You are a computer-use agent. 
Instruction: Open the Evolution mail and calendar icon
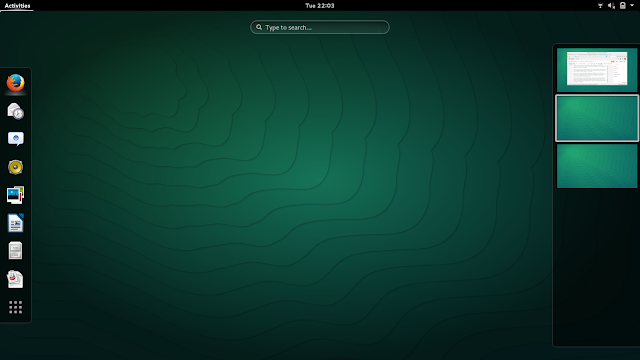(x=16, y=111)
